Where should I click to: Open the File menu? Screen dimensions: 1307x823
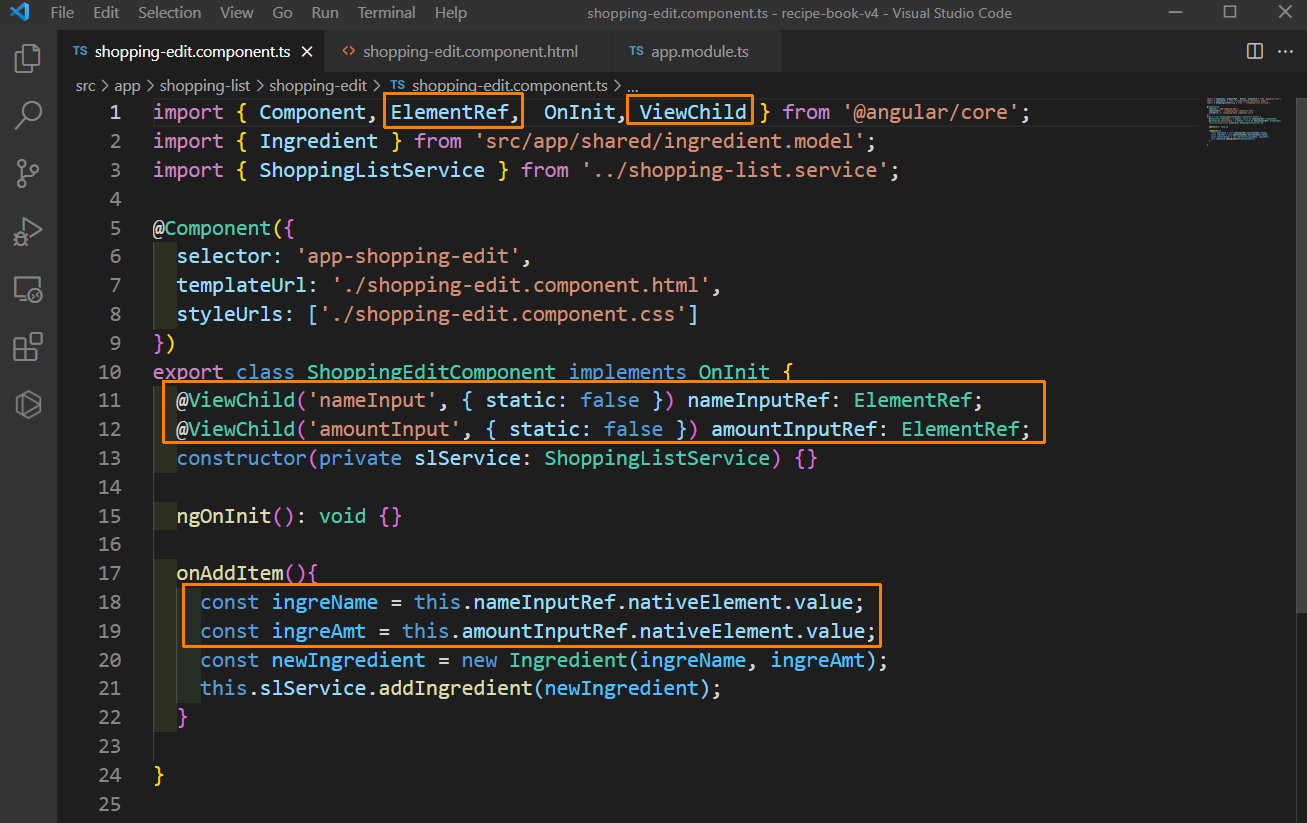coord(62,13)
